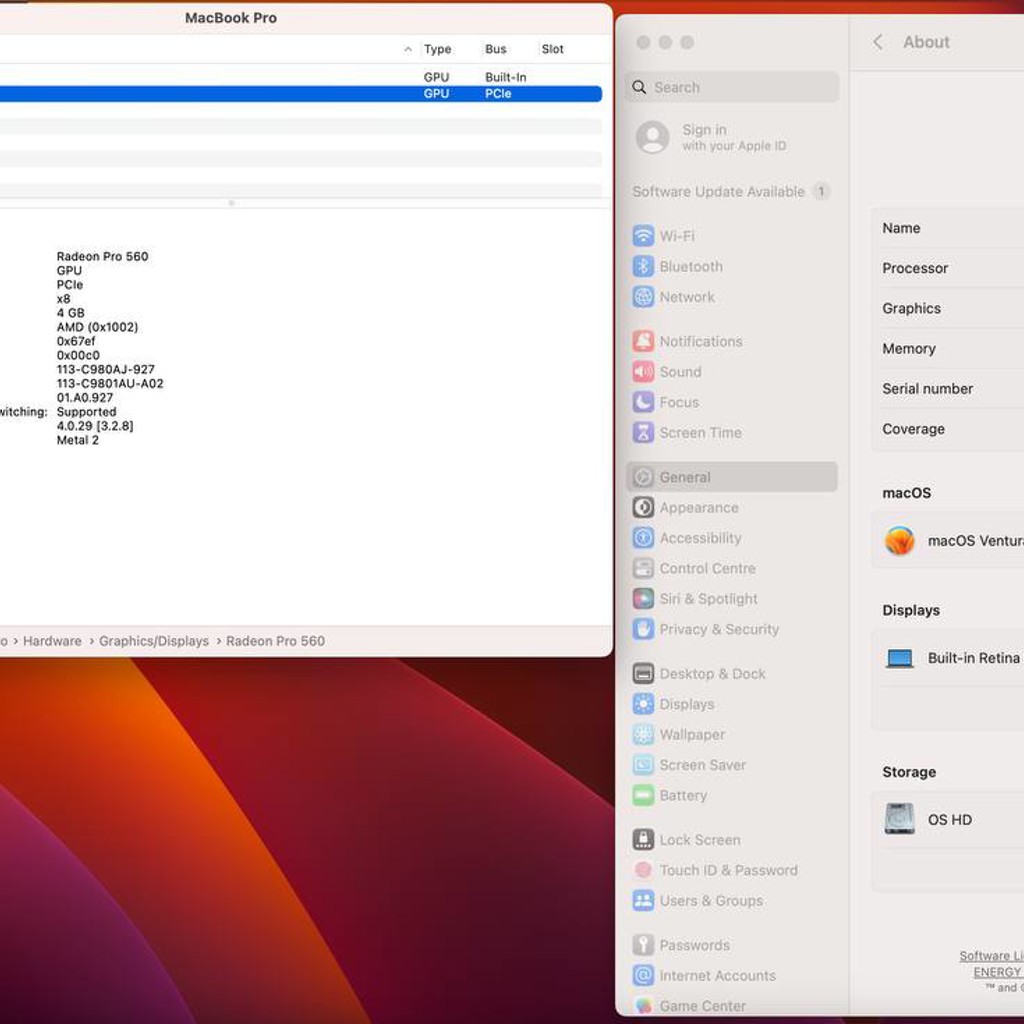Click the 113-C9801AU-A02 VBIOS value
1024x1024 pixels.
pos(110,383)
